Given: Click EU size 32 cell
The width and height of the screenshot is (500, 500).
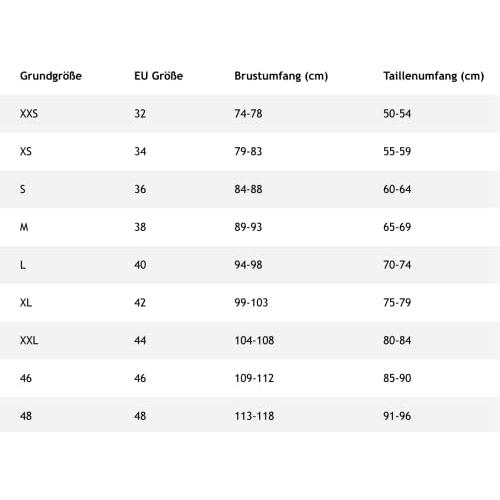Looking at the screenshot, I should tap(140, 114).
